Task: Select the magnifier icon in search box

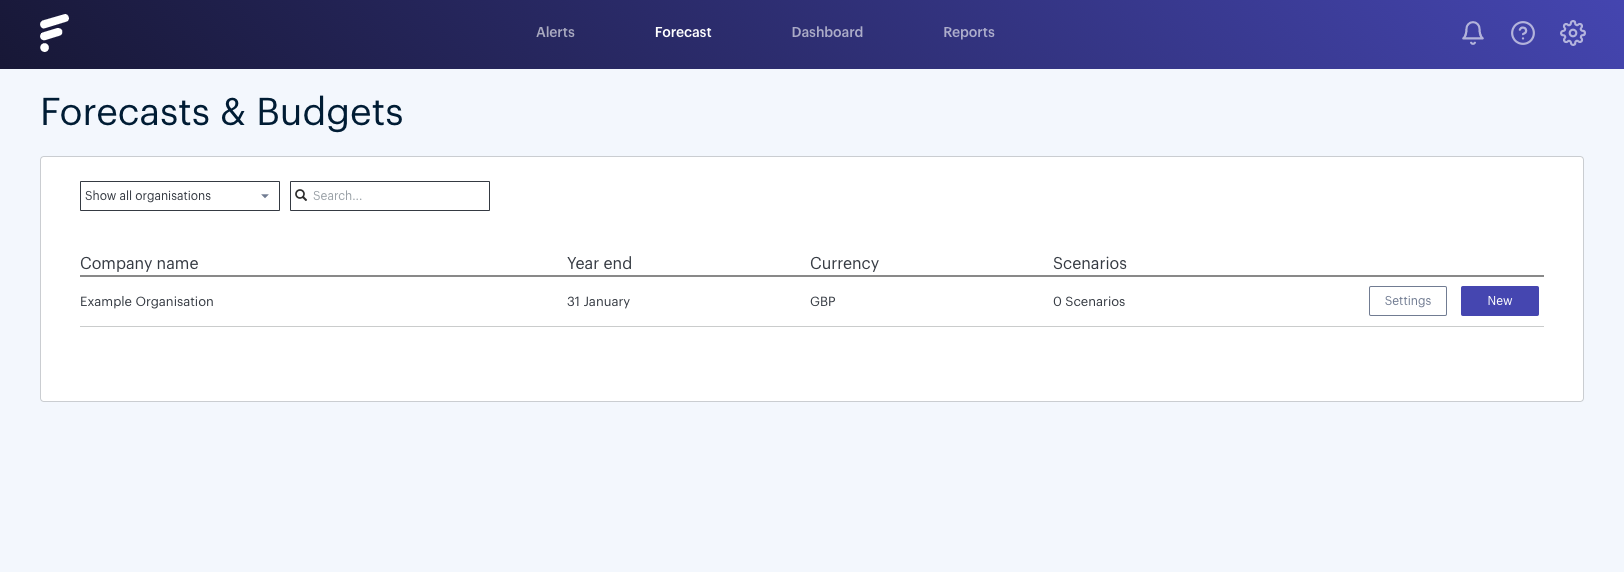Action: [301, 196]
